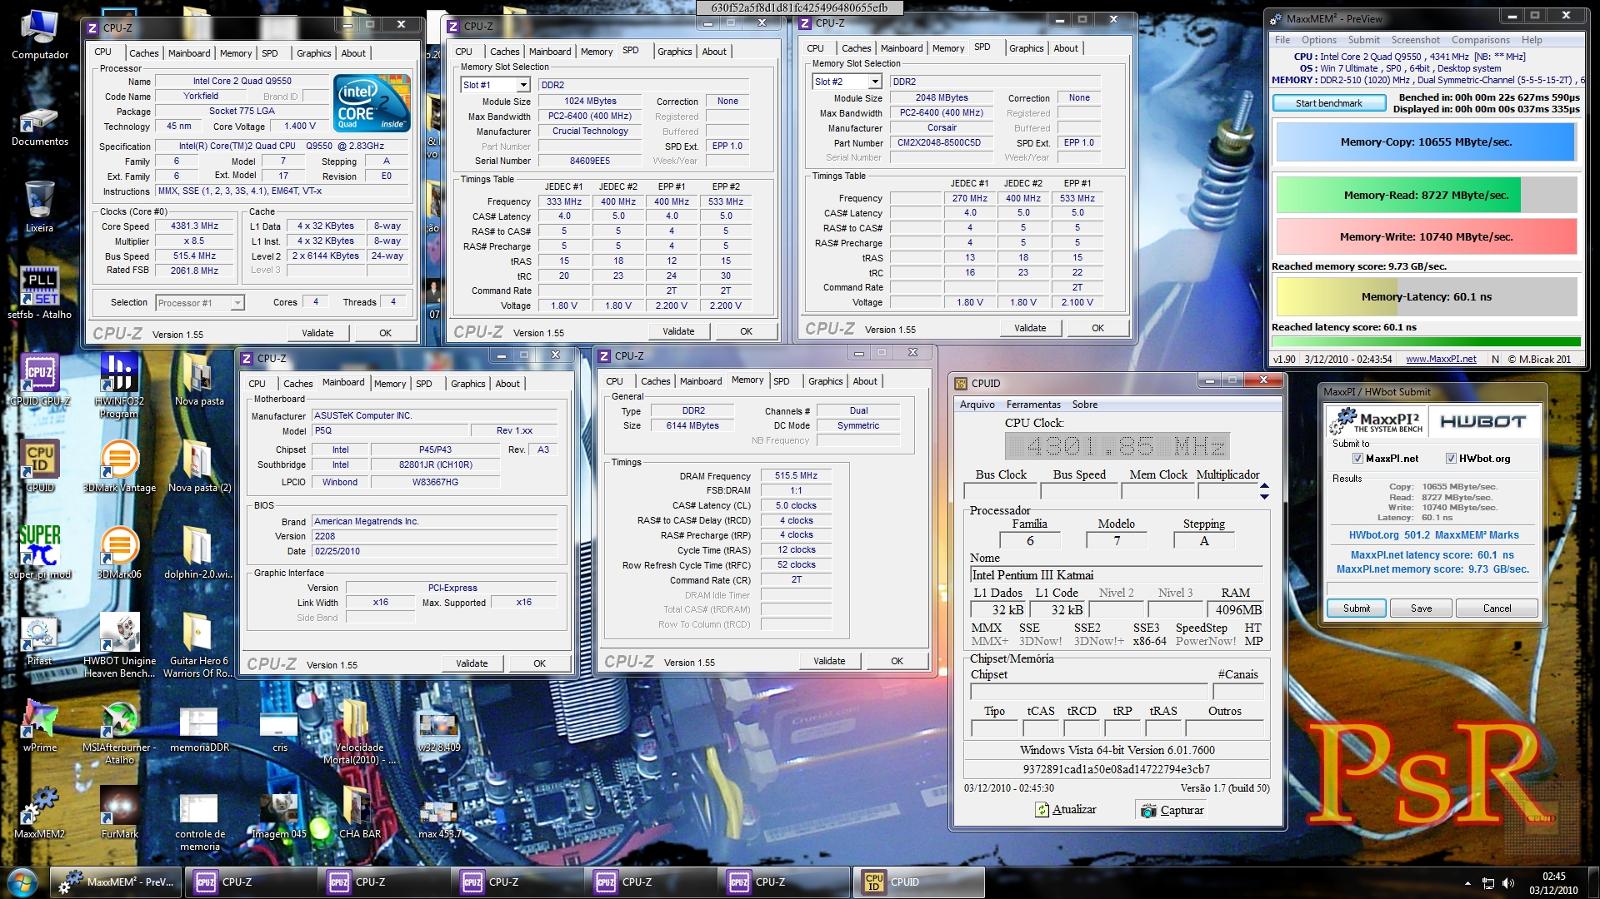Viewport: 1600px width, 899px height.
Task: Launch the setfsb Atalho PLL SET icon
Action: (39, 292)
